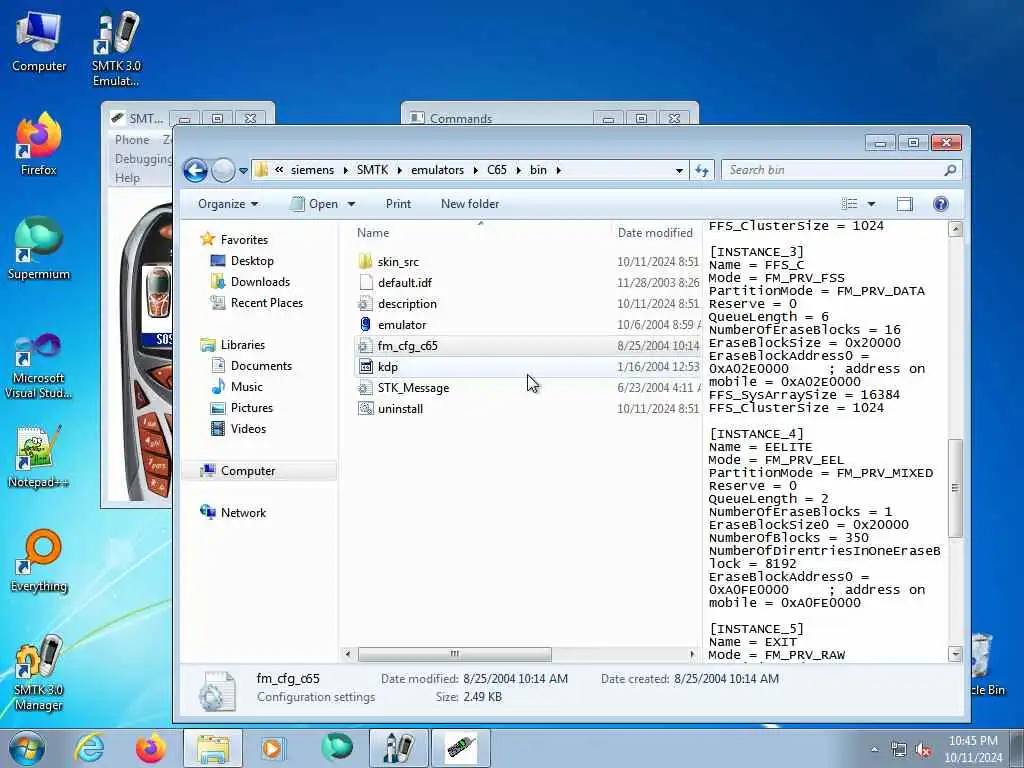Open Documents library
Viewport: 1024px width, 768px height.
[x=261, y=366]
